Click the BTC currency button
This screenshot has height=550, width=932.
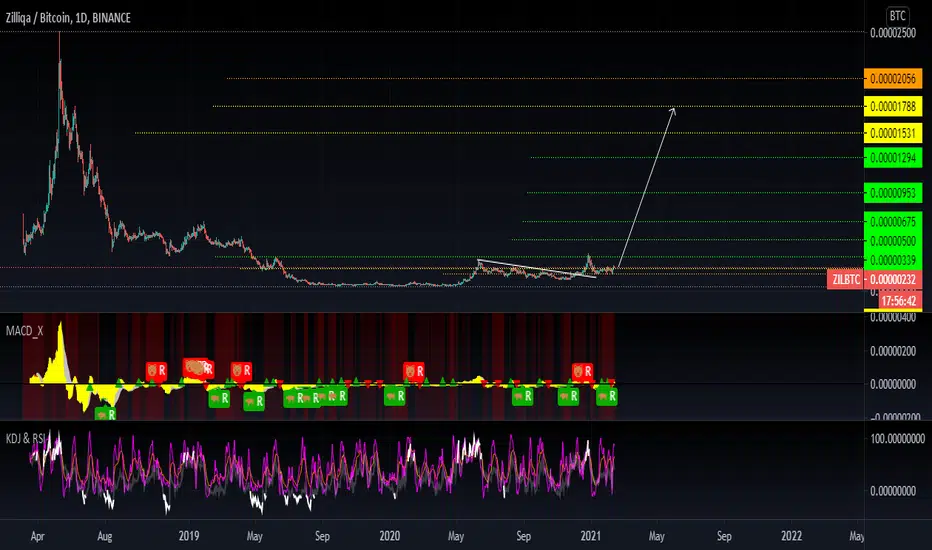pos(897,15)
